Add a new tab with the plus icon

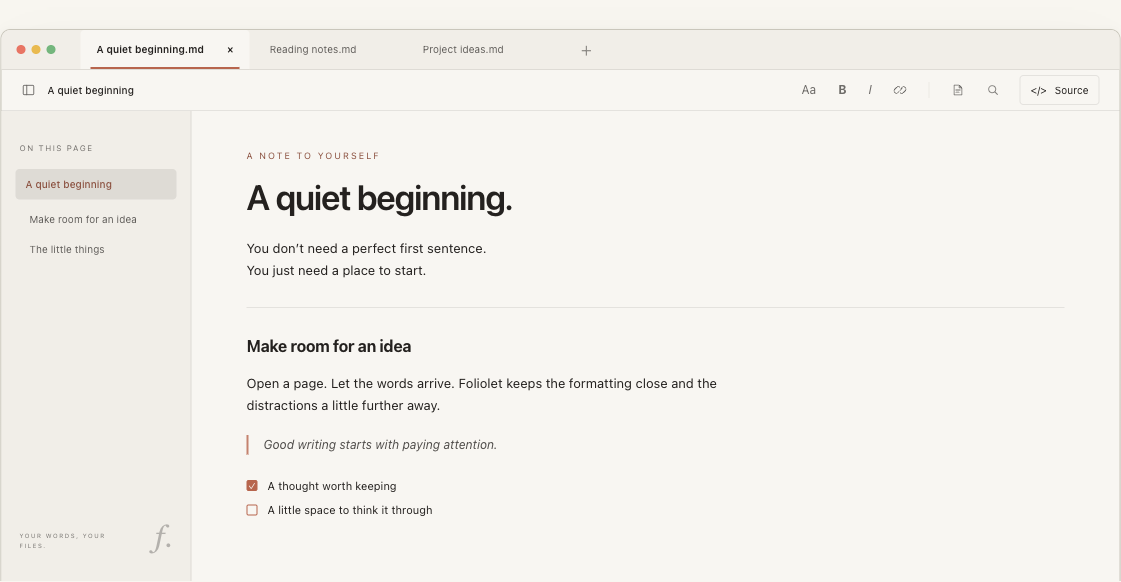pos(586,50)
